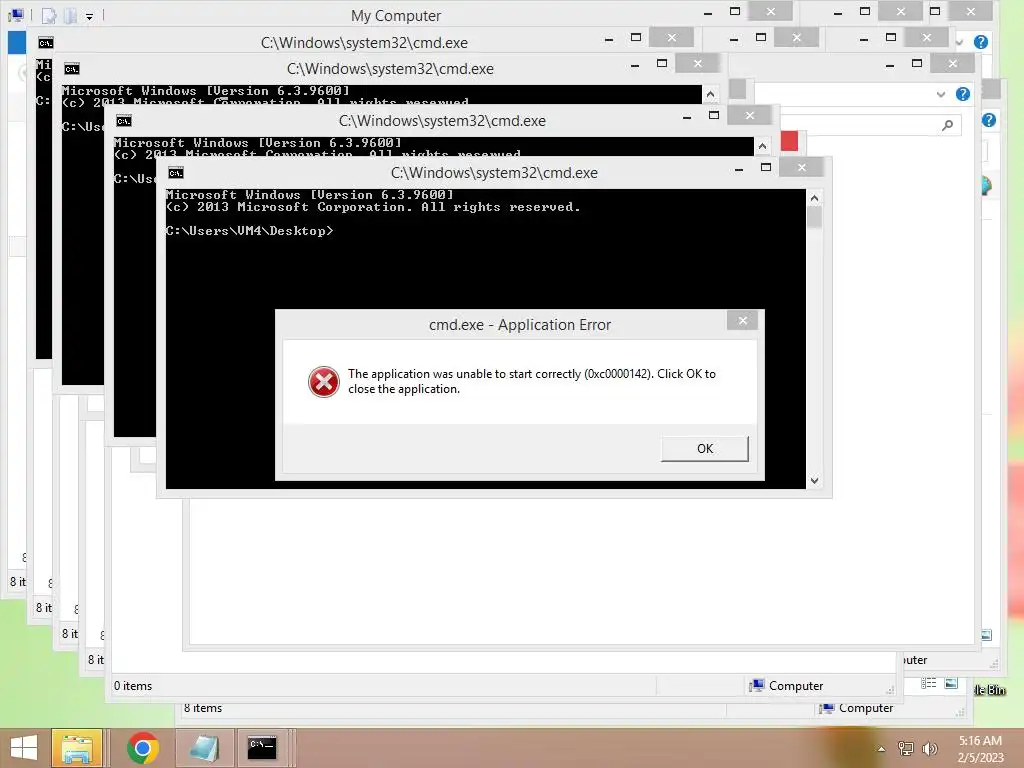Switch to details view icon in status bar
1024x768 pixels.
pyautogui.click(x=928, y=684)
